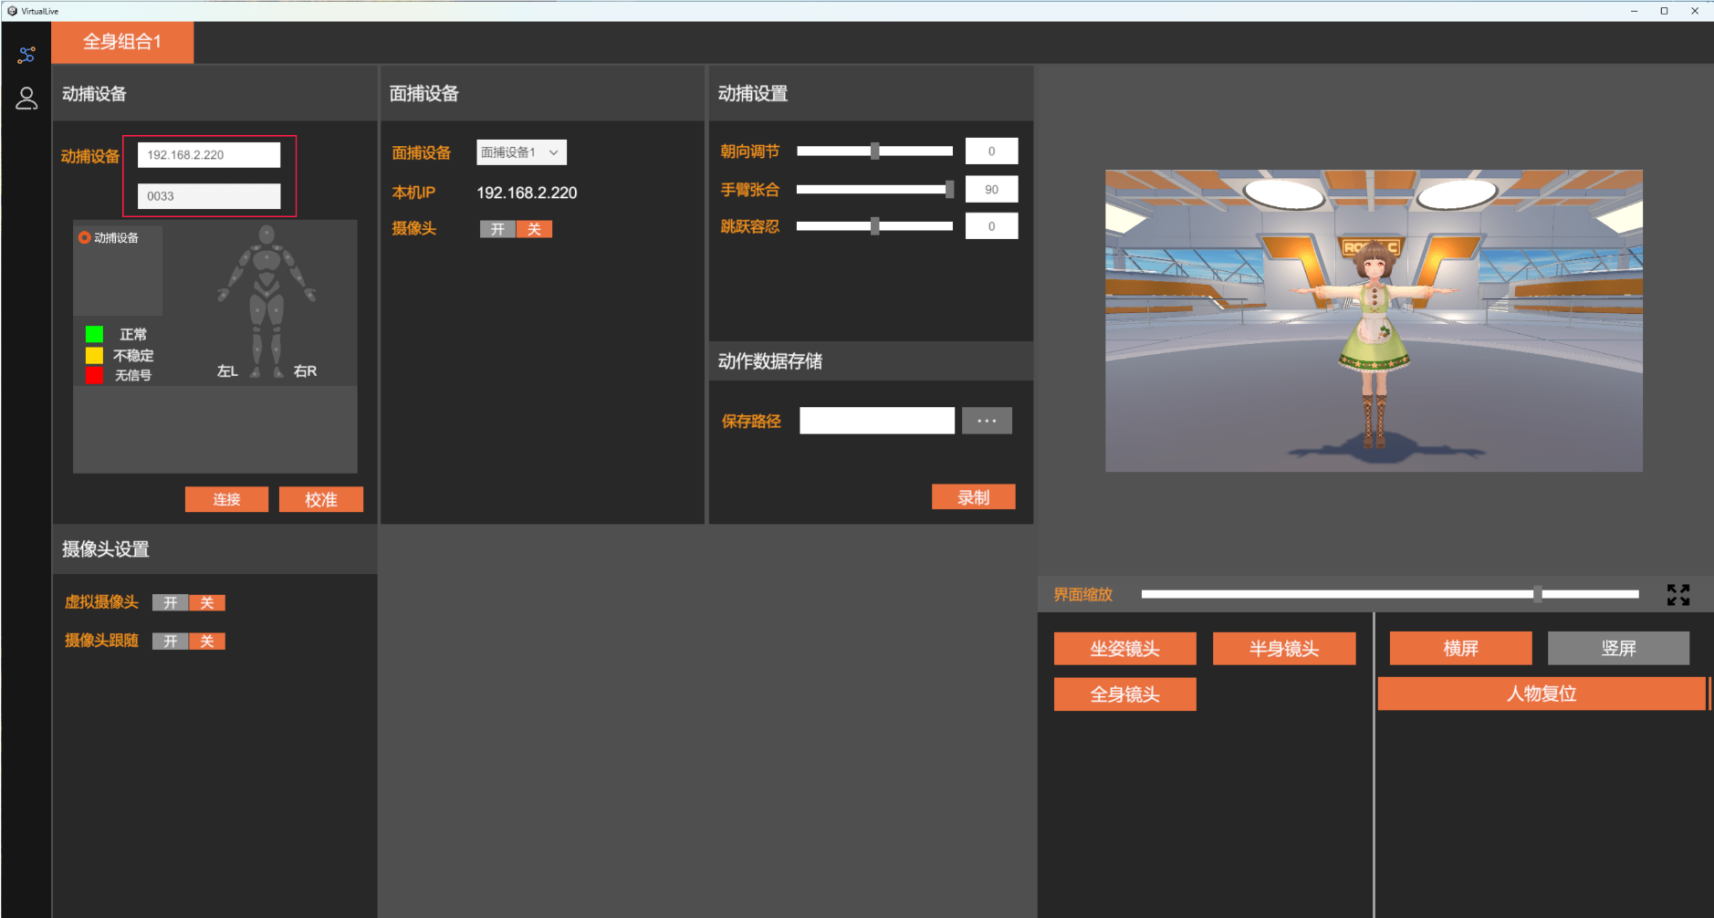Image resolution: width=1714 pixels, height=918 pixels.
Task: Adjust the 界面缩放 slider handle
Action: 1537,594
